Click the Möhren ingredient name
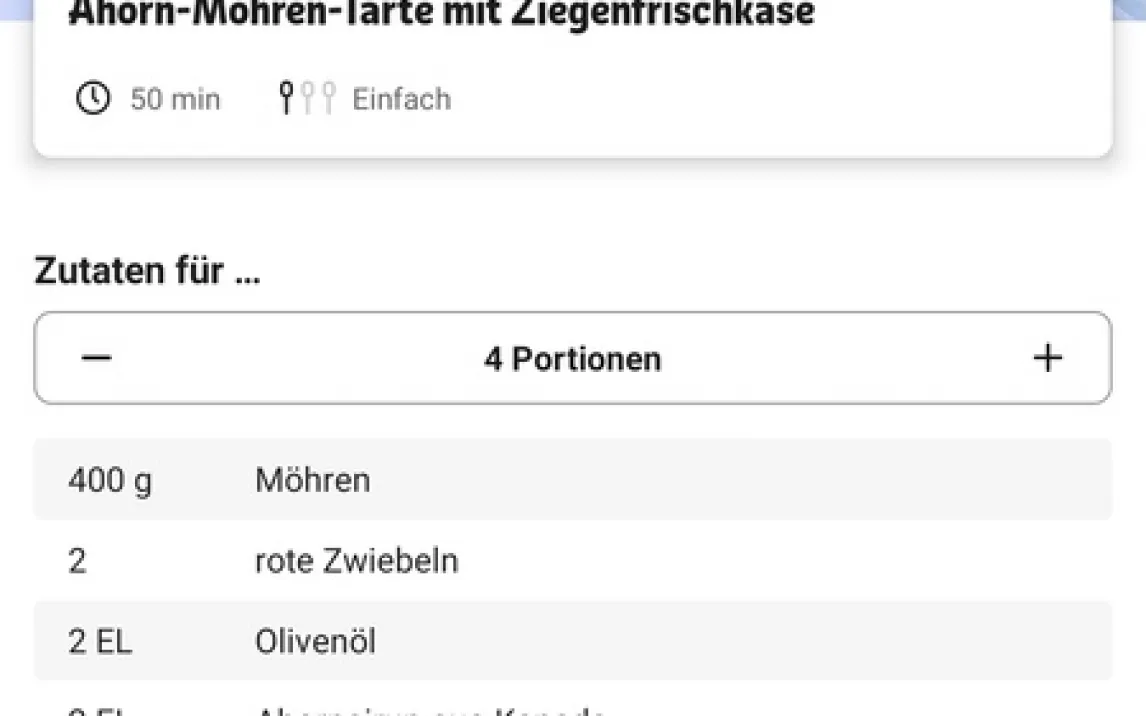 tap(312, 480)
